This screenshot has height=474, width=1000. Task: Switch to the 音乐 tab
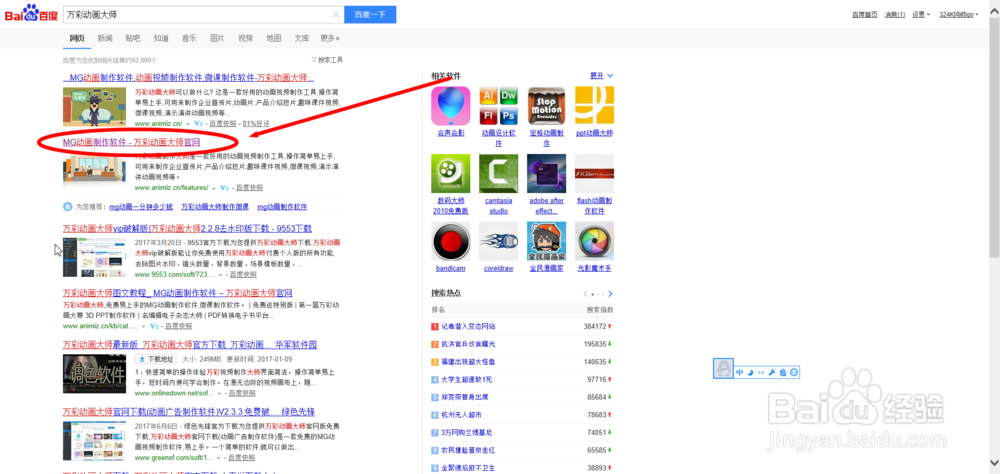pyautogui.click(x=189, y=38)
